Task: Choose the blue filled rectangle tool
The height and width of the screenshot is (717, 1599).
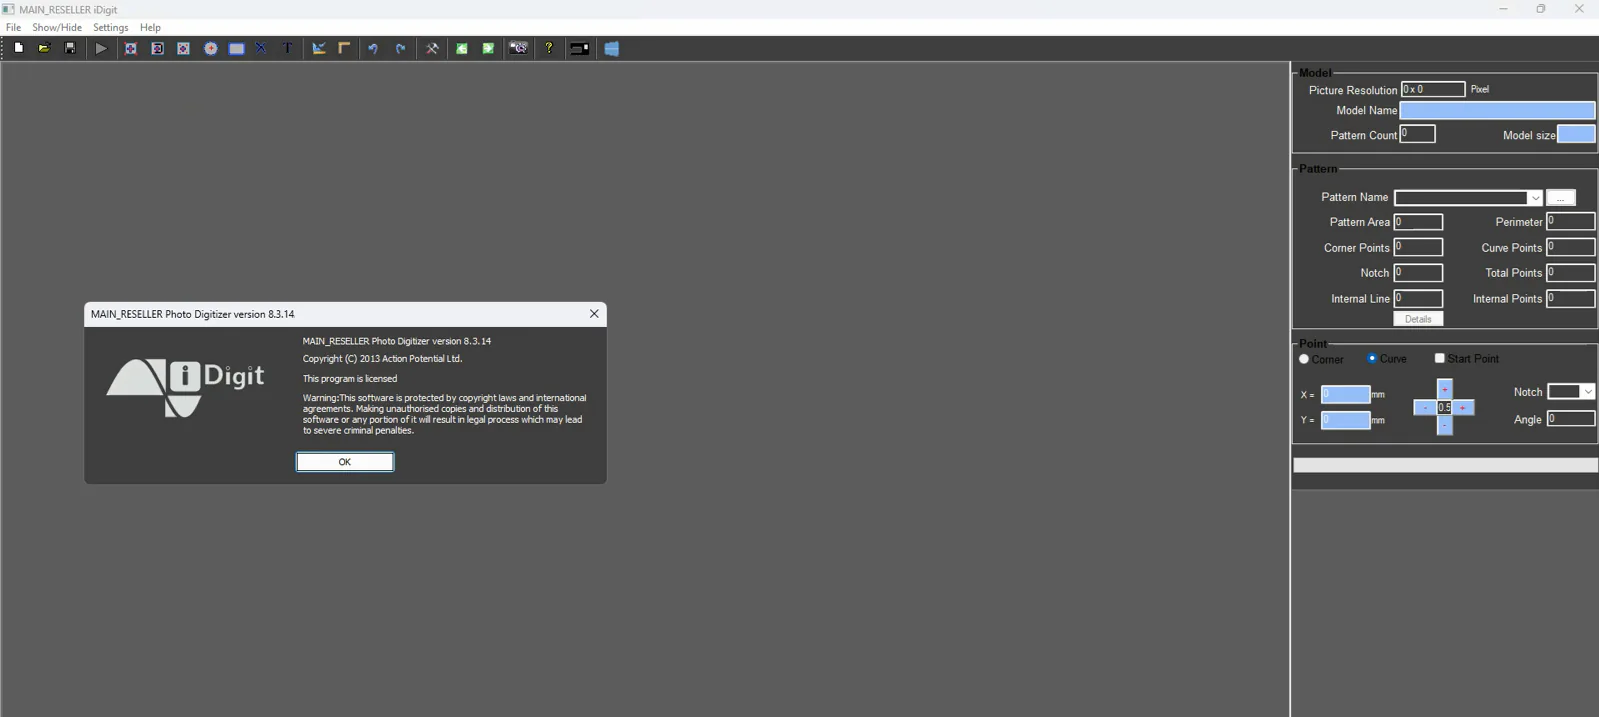Action: coord(236,48)
